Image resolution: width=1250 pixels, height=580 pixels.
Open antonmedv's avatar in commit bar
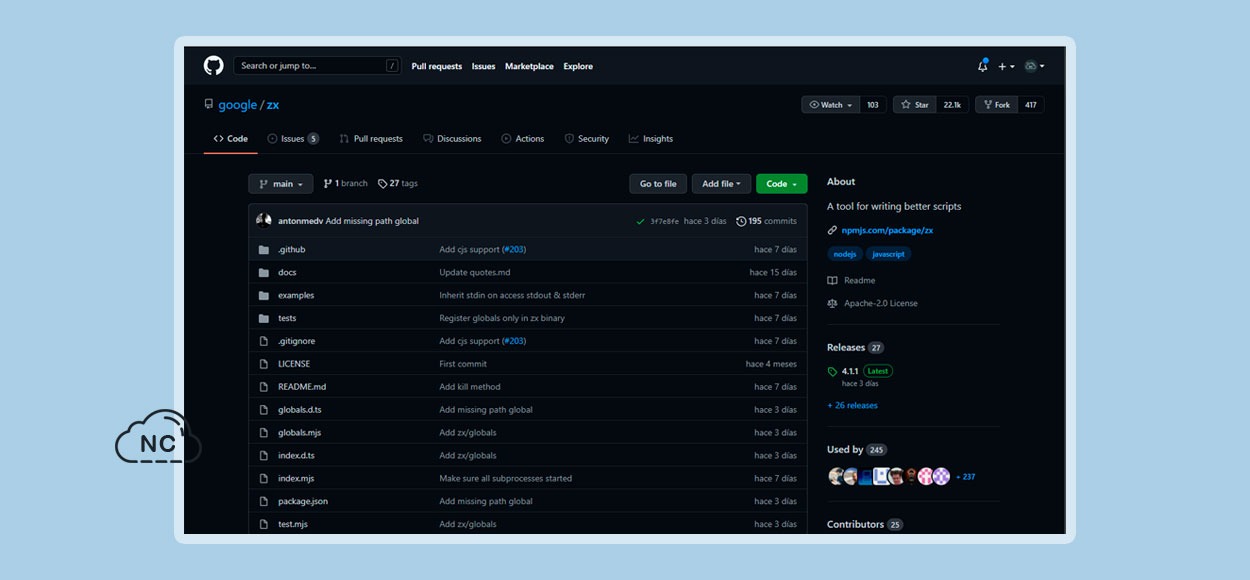[264, 221]
